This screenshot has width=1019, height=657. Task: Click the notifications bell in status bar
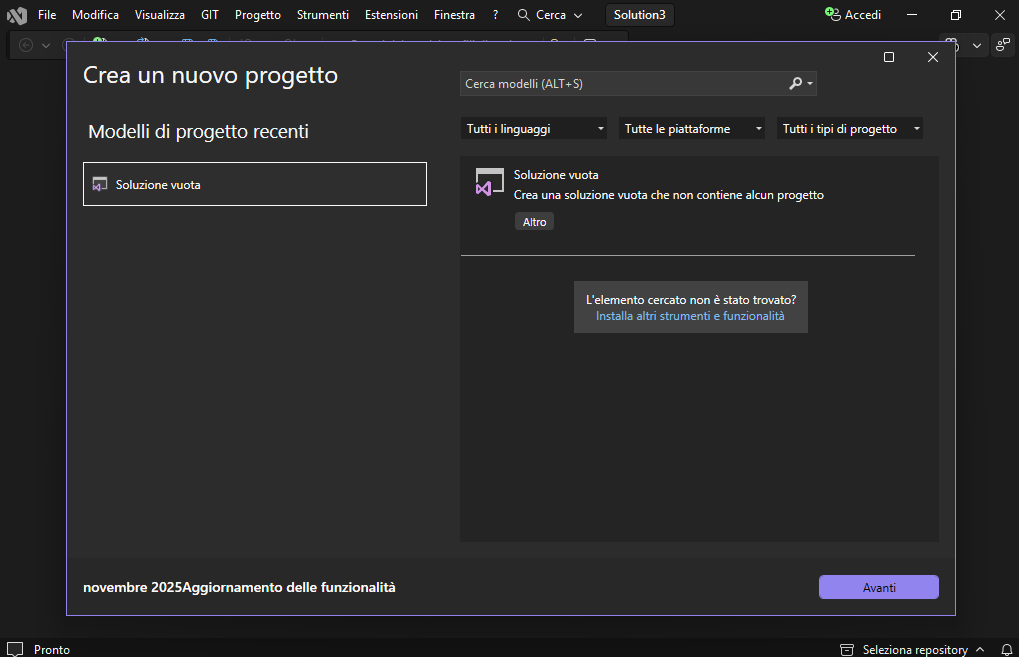[x=1006, y=649]
